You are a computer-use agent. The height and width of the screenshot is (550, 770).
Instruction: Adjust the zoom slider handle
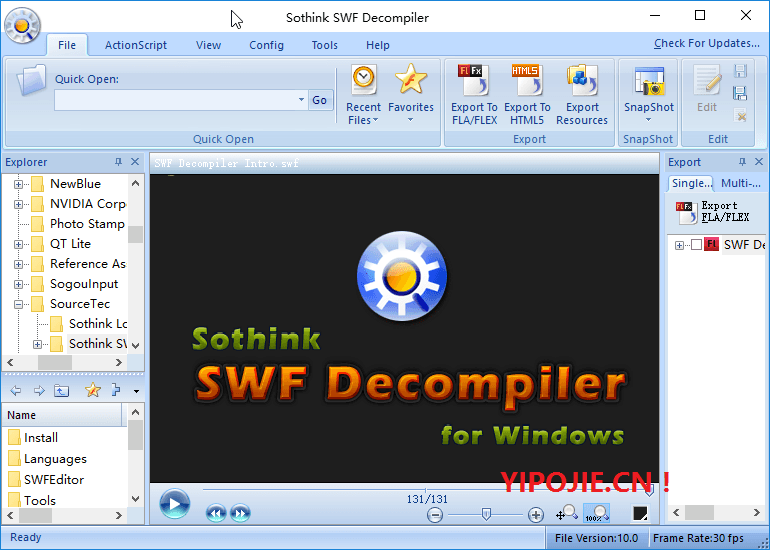[486, 514]
